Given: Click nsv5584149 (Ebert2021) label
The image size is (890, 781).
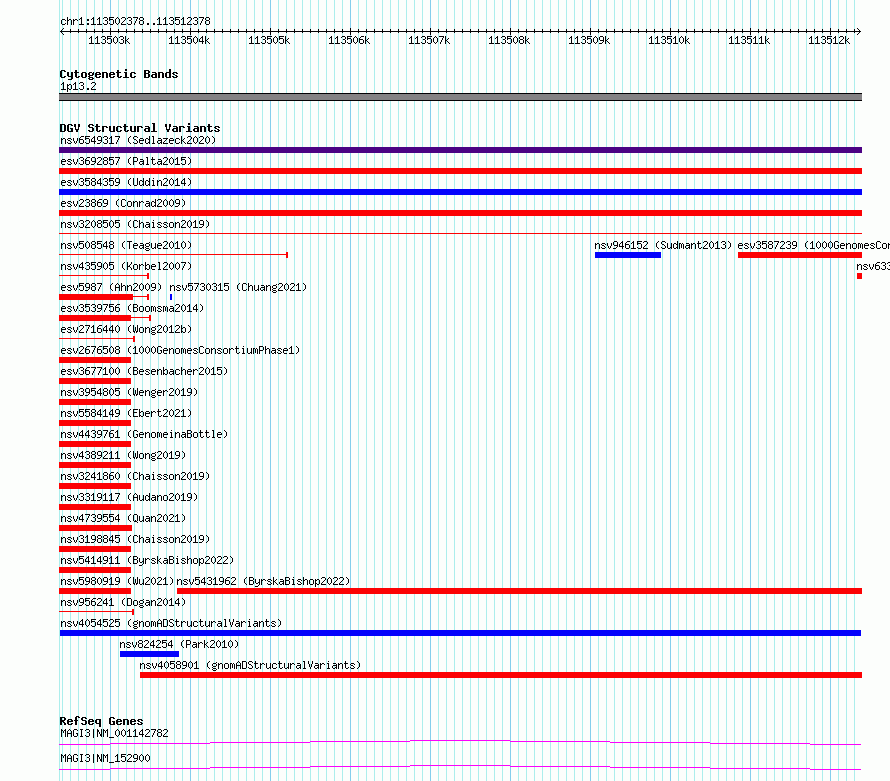Looking at the screenshot, I should [126, 413].
